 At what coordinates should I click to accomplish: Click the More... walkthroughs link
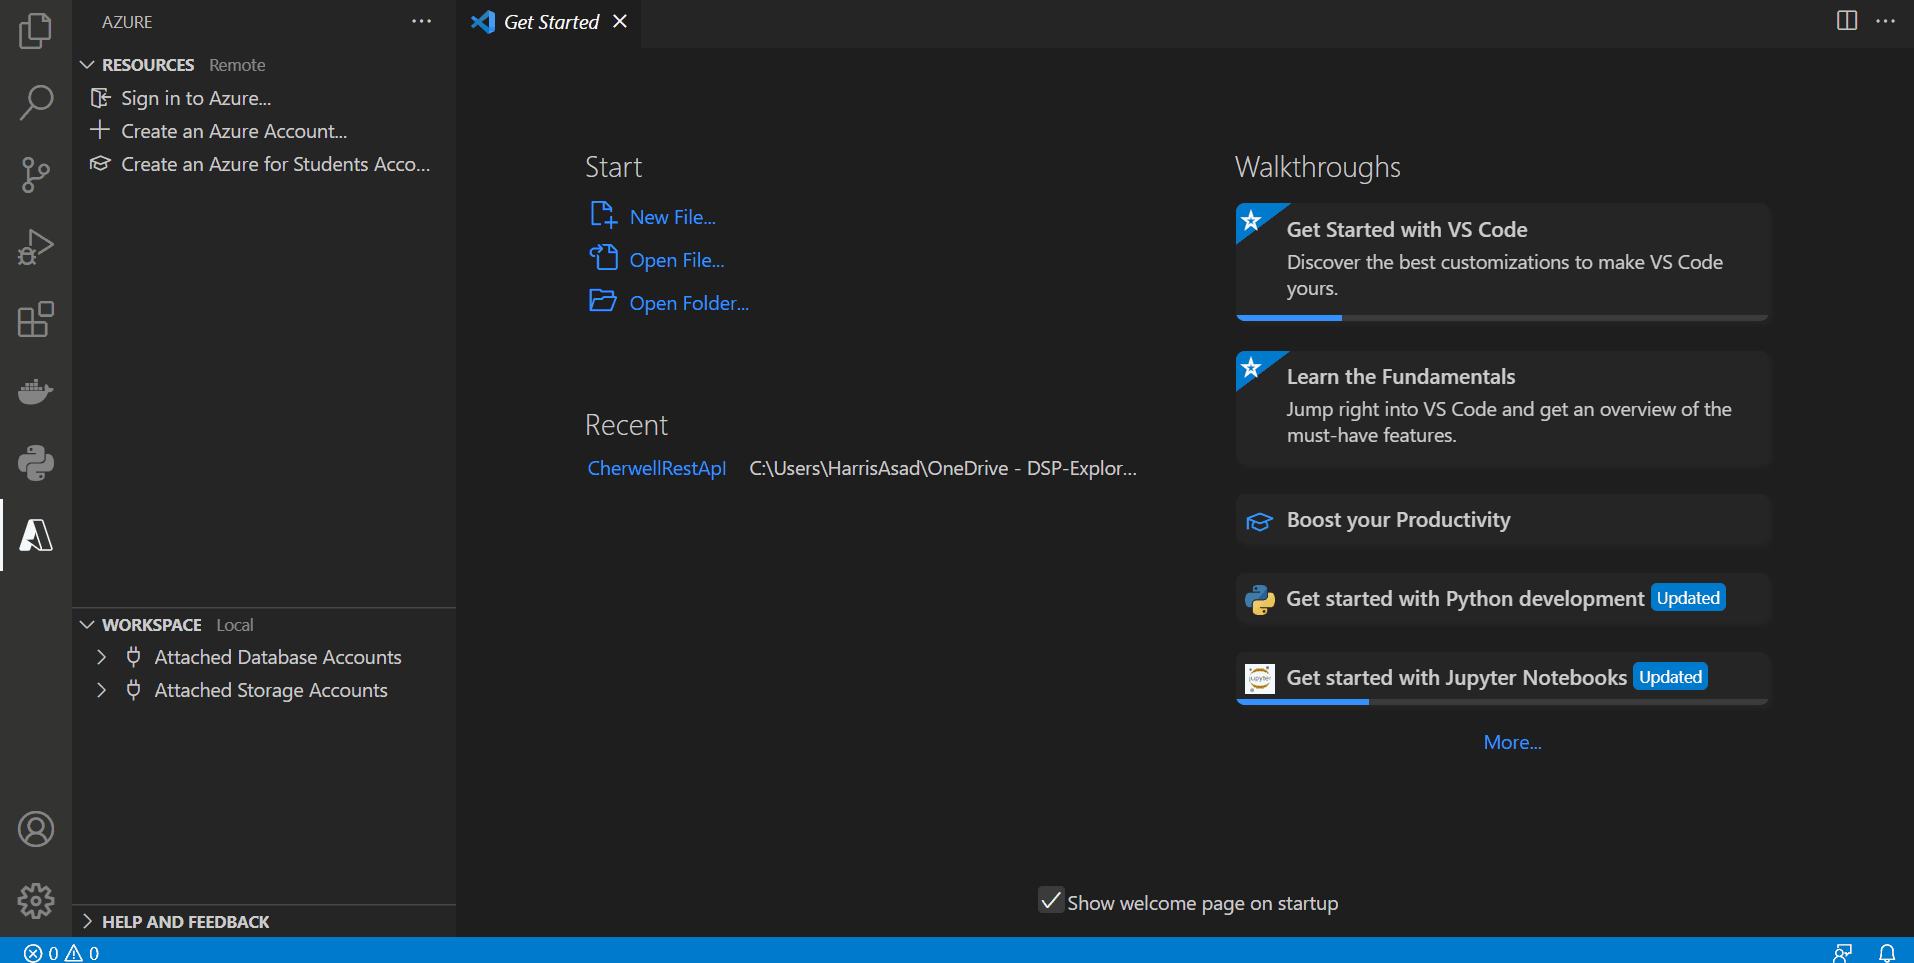pyautogui.click(x=1512, y=742)
